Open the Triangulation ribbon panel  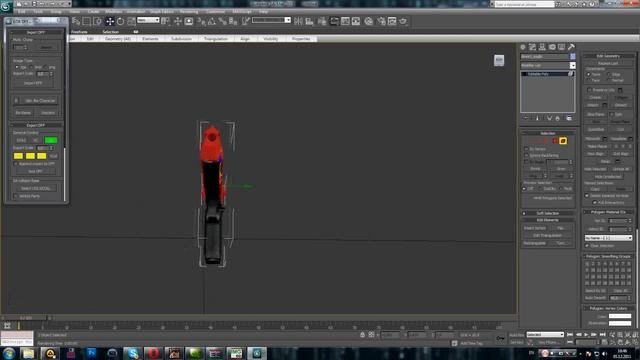point(216,39)
